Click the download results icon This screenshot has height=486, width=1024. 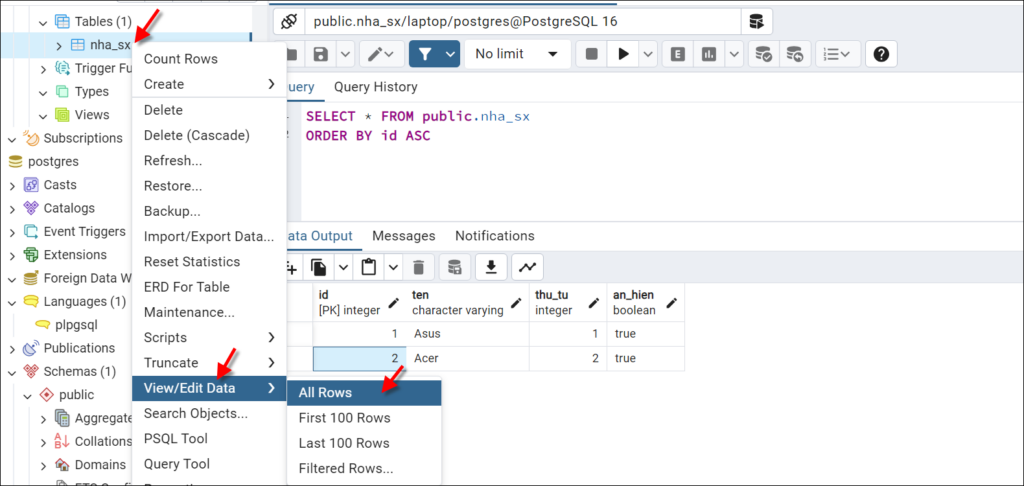point(491,267)
